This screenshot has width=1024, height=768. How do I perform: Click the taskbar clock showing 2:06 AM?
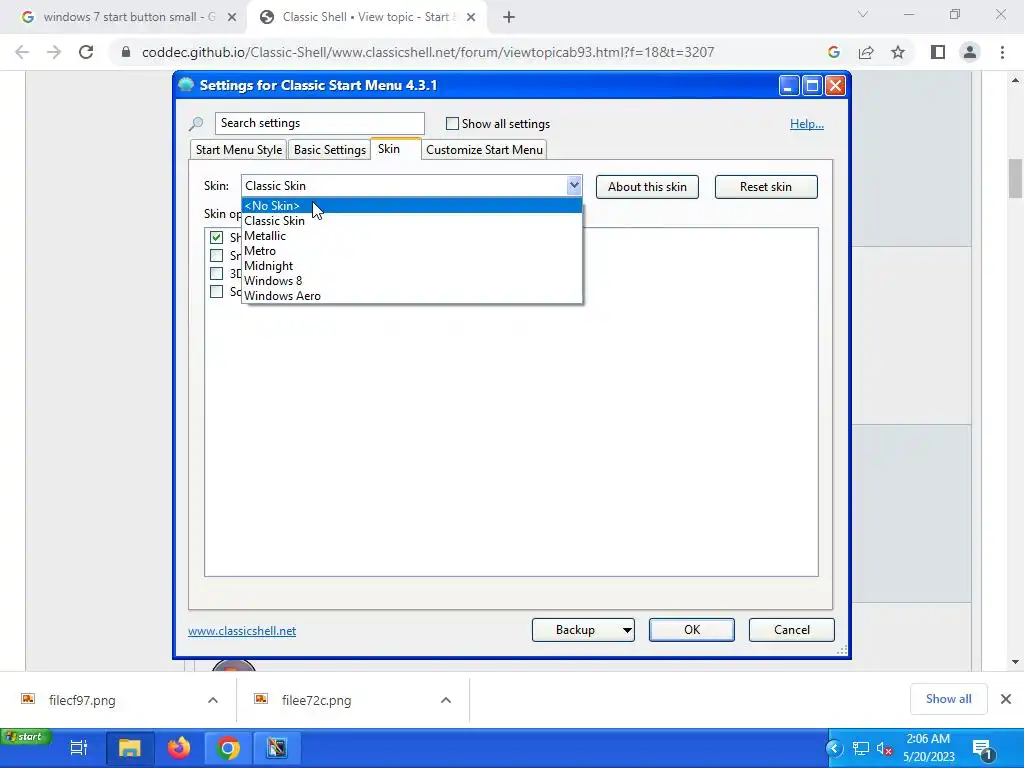coord(928,748)
